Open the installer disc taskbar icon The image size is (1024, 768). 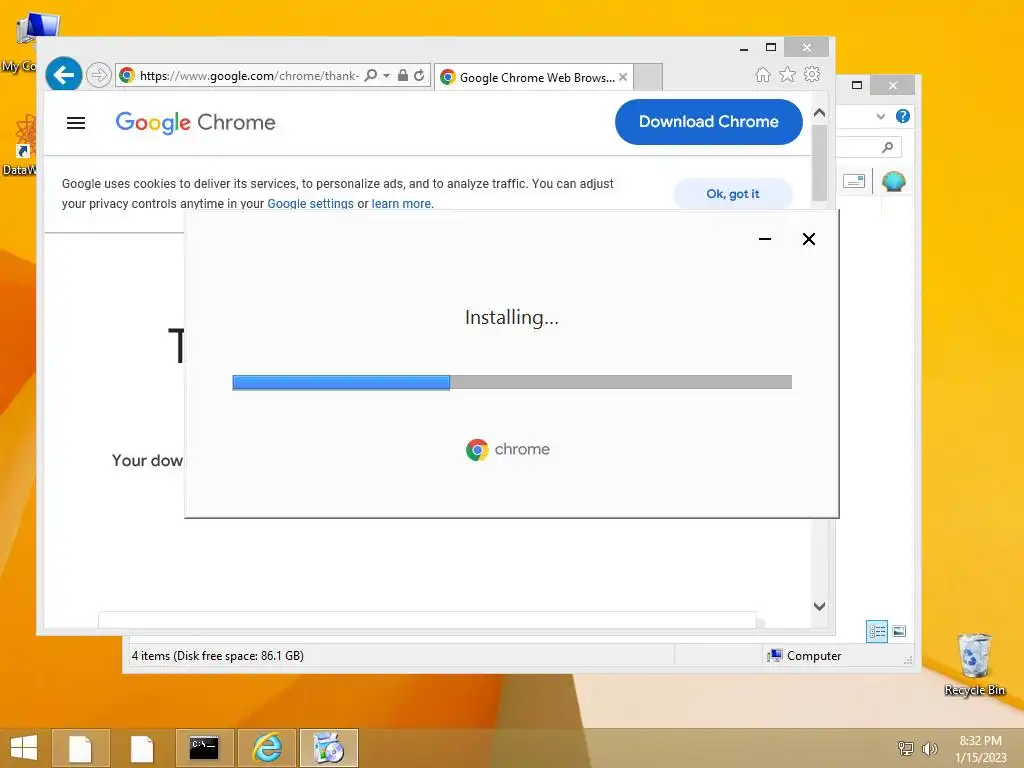pos(328,748)
